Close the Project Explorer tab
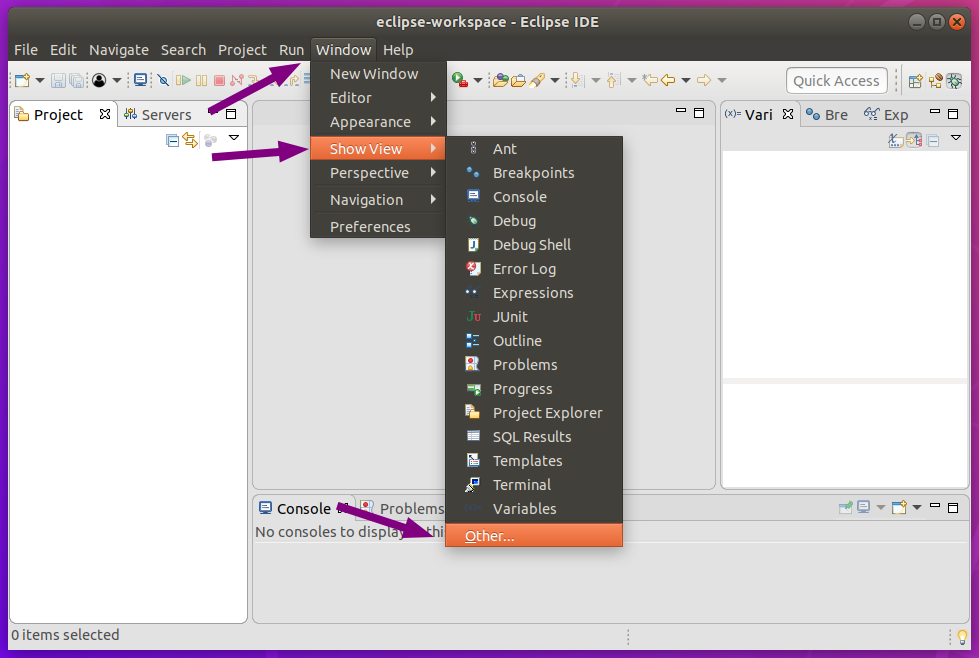The width and height of the screenshot is (979, 658). (105, 114)
